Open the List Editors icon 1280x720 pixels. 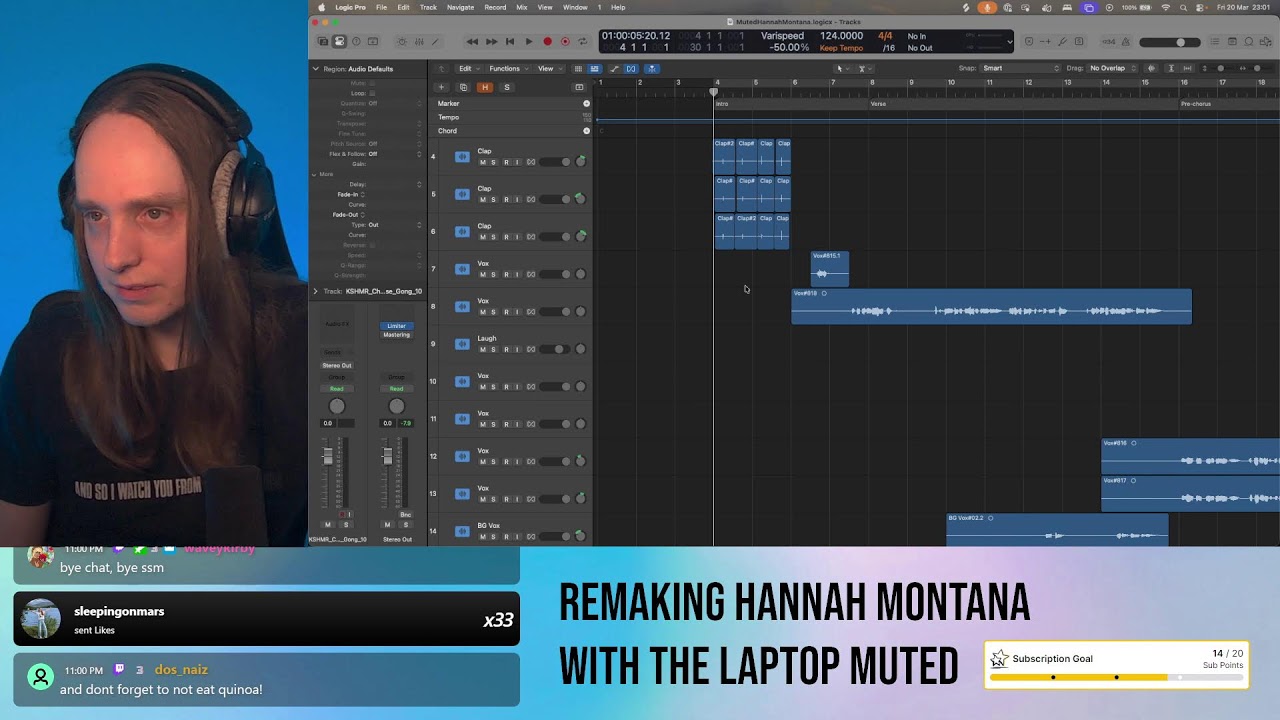tap(1215, 42)
